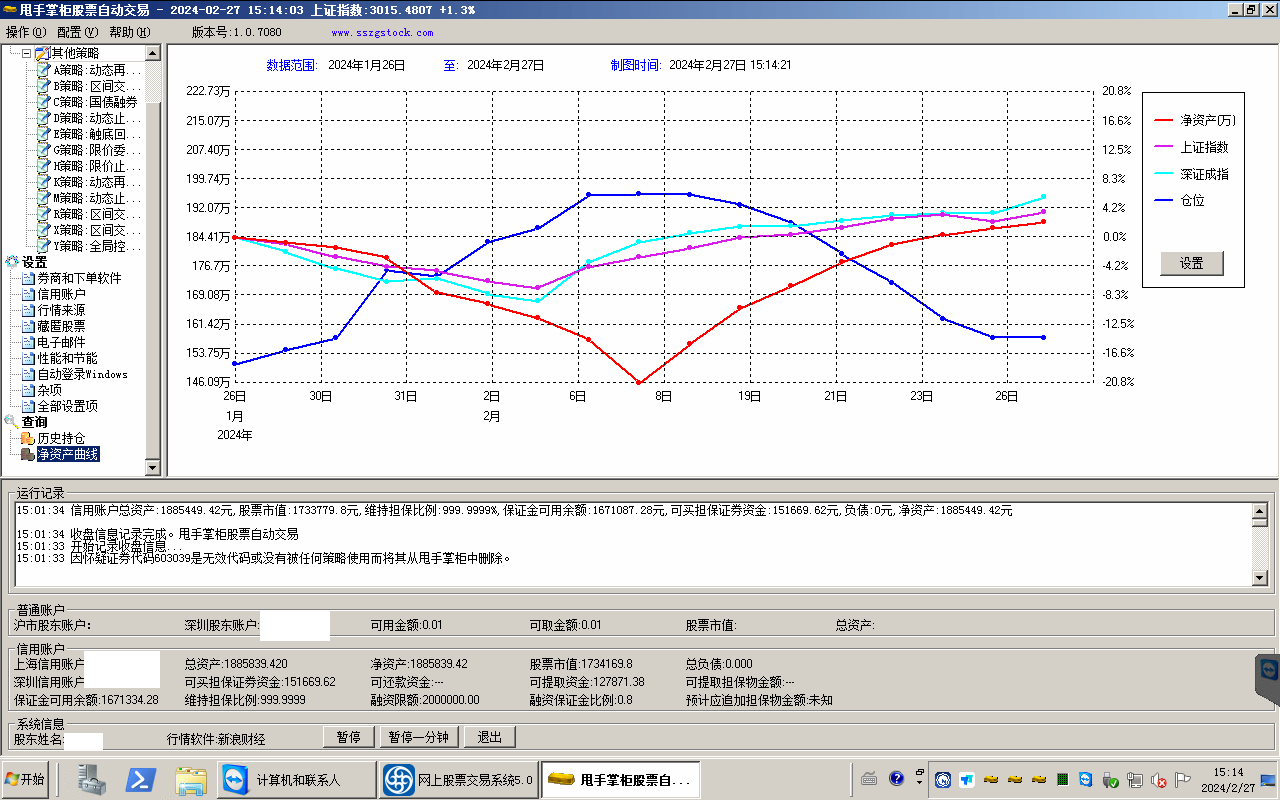Click the TeamViewer side panel tab icon
1280x800 pixels.
[1270, 670]
